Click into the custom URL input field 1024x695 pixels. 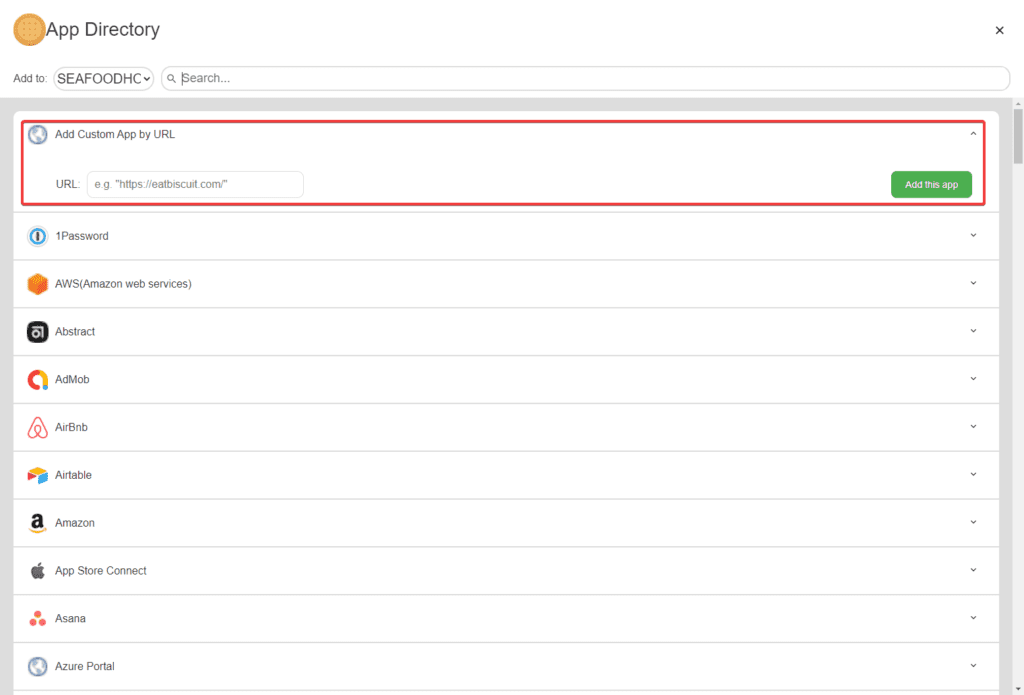tap(195, 184)
